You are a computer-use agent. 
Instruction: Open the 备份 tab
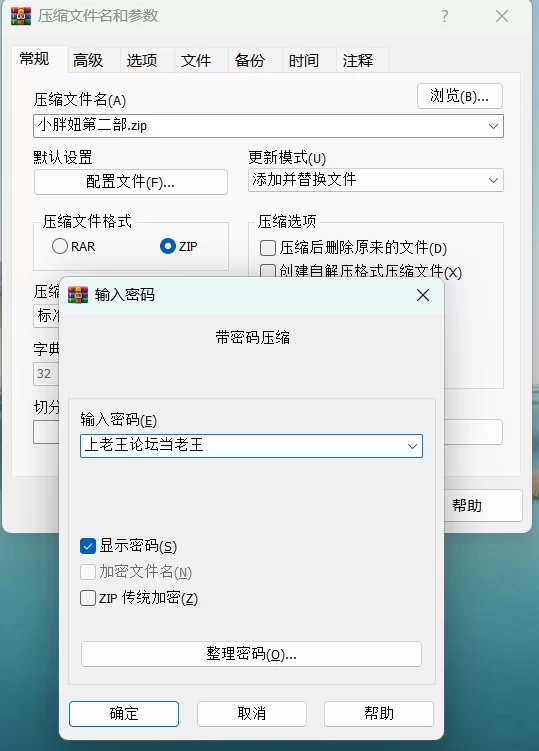click(250, 60)
